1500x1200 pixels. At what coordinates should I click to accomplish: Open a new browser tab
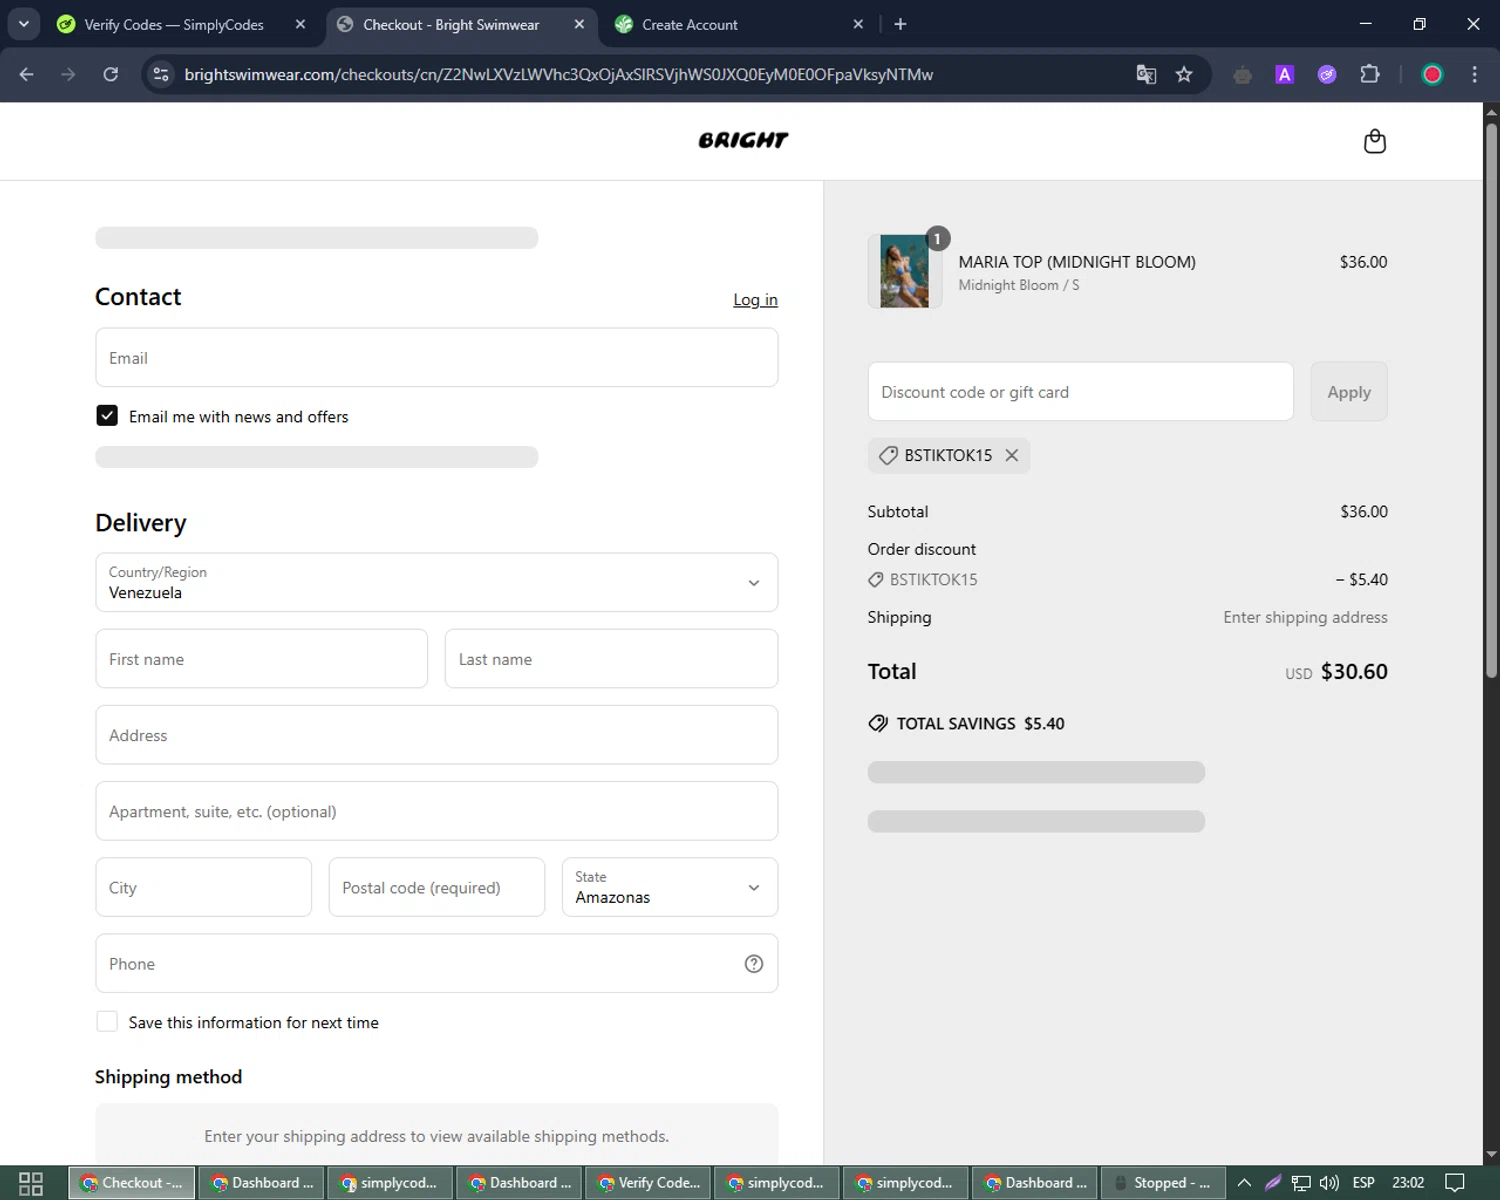900,24
